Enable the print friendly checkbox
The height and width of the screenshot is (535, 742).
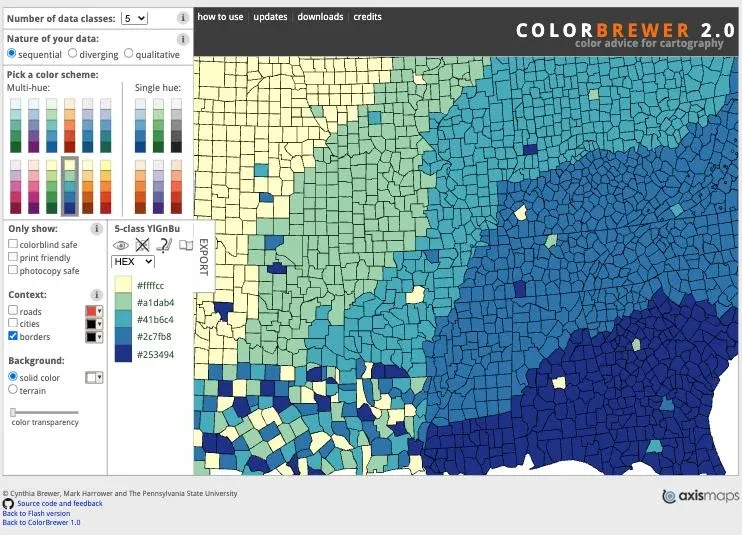pos(13,257)
